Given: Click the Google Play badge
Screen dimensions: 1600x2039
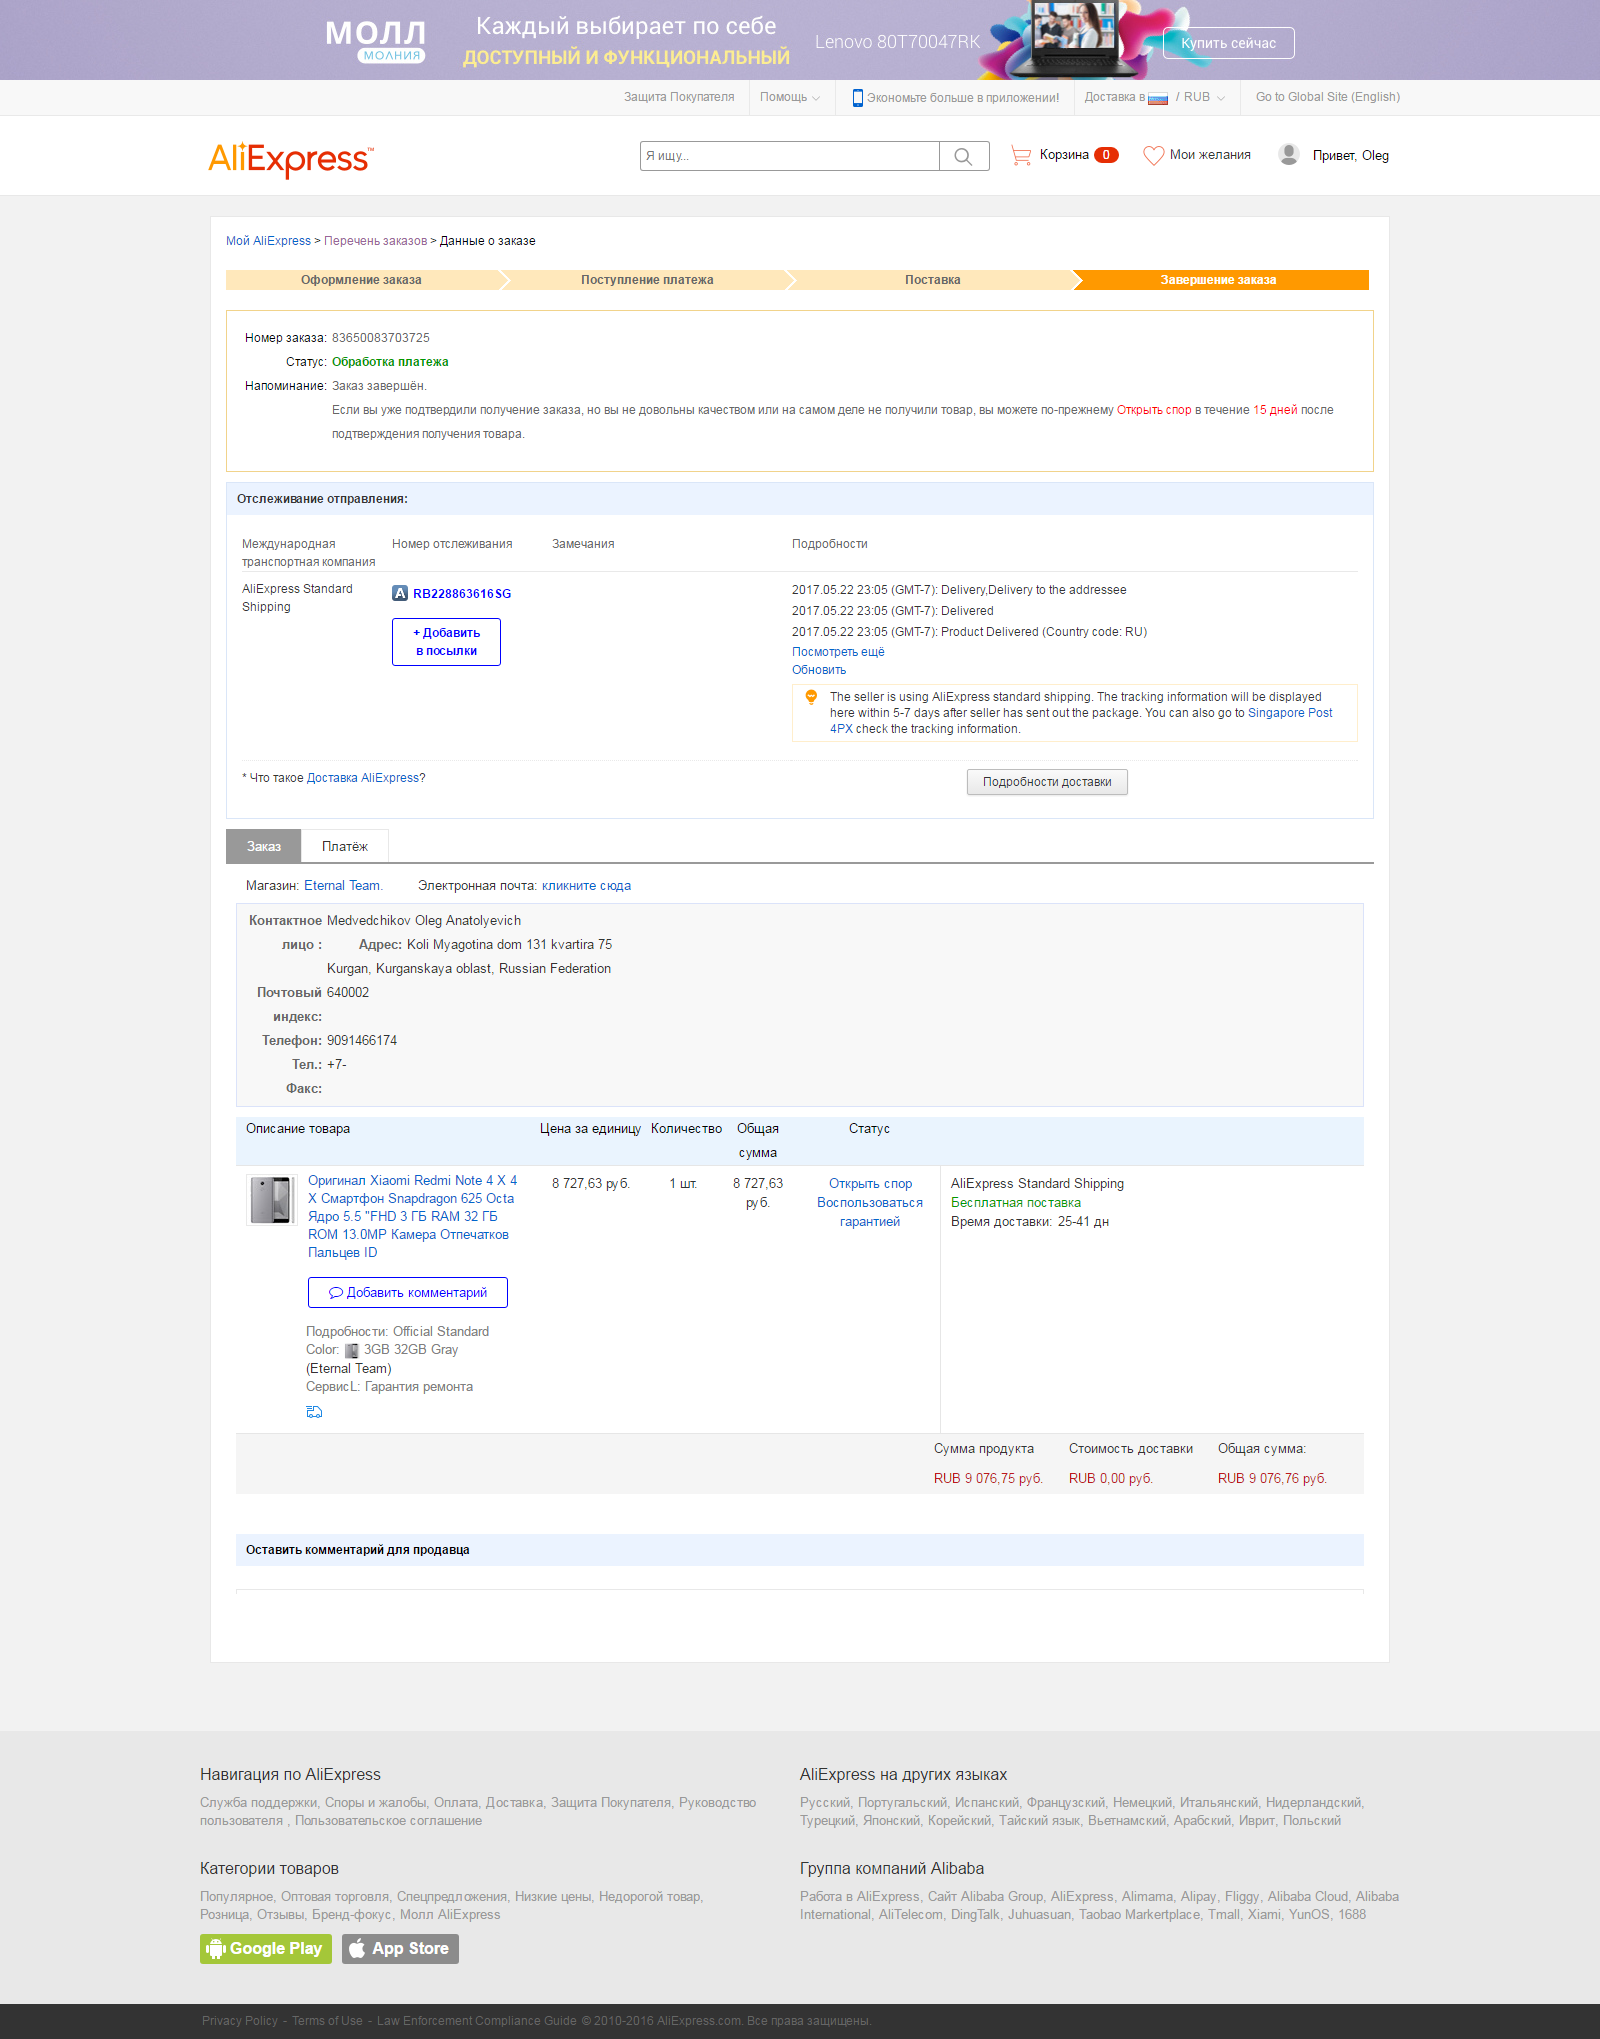Looking at the screenshot, I should [266, 1948].
